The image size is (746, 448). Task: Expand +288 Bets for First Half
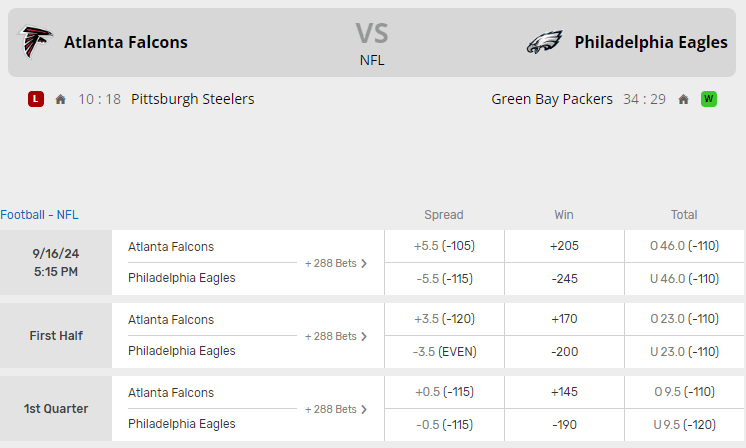(x=336, y=336)
